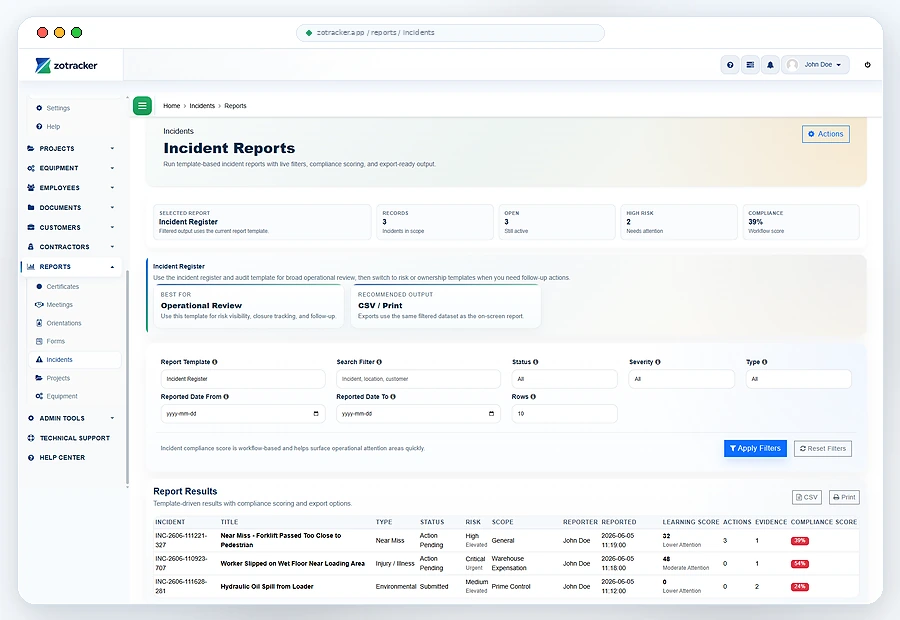The height and width of the screenshot is (620, 900).
Task: Open the Severity filter dropdown
Action: tap(682, 379)
